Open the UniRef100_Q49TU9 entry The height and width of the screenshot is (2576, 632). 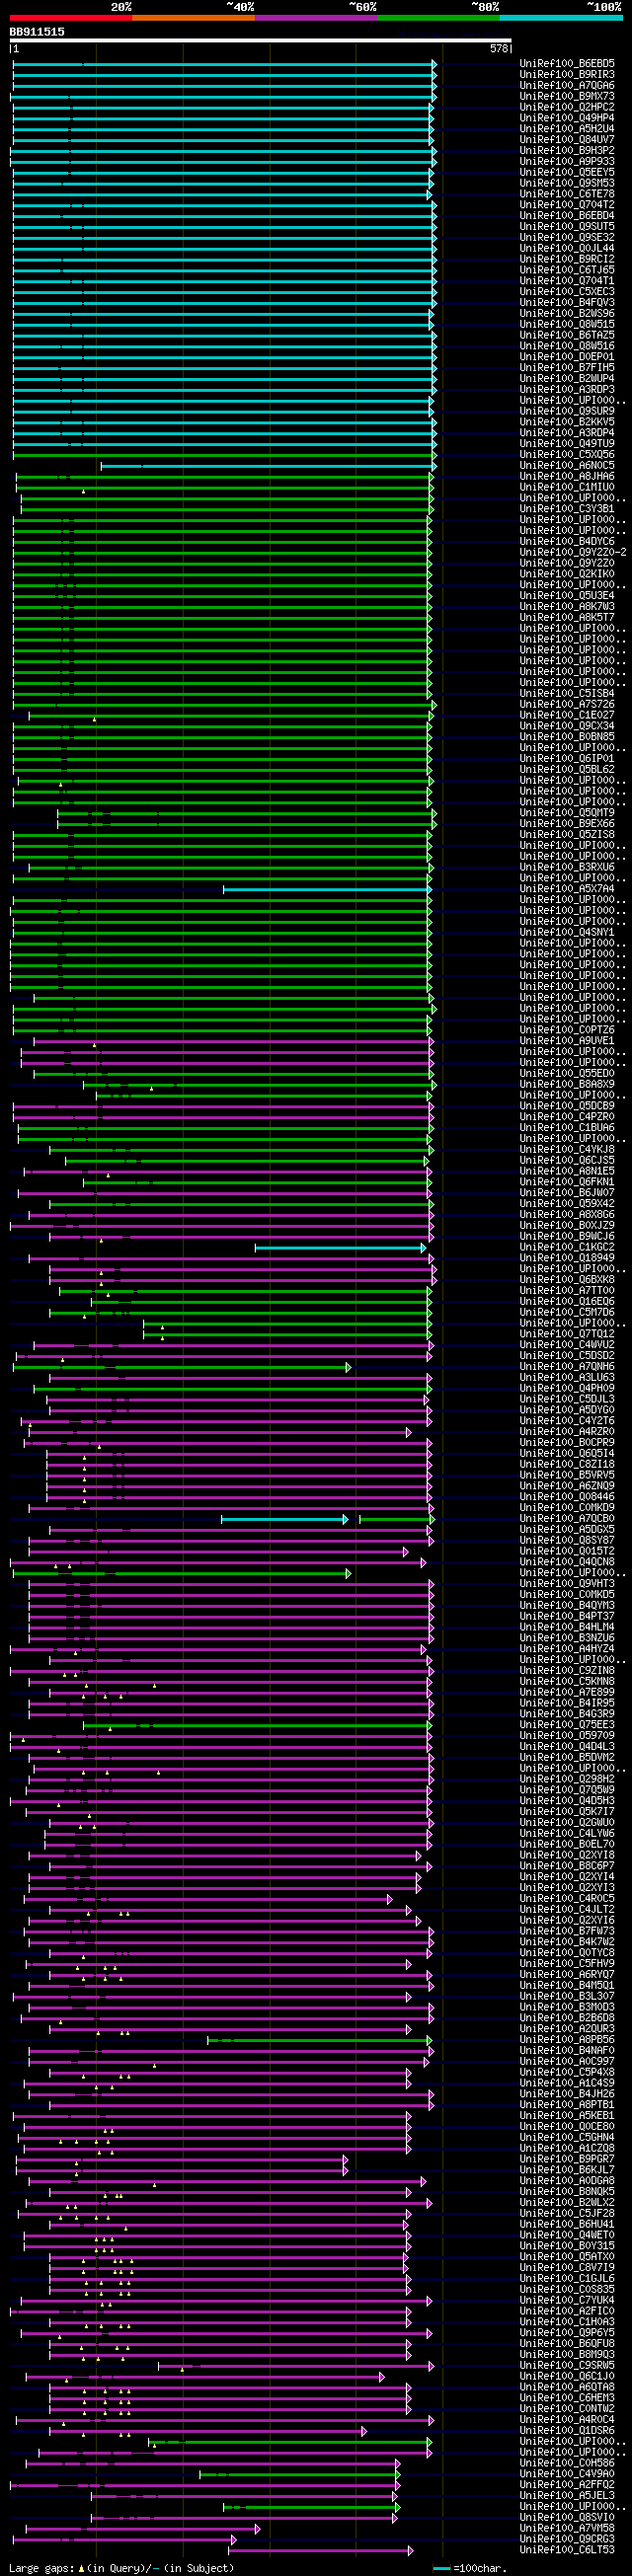pyautogui.click(x=567, y=444)
